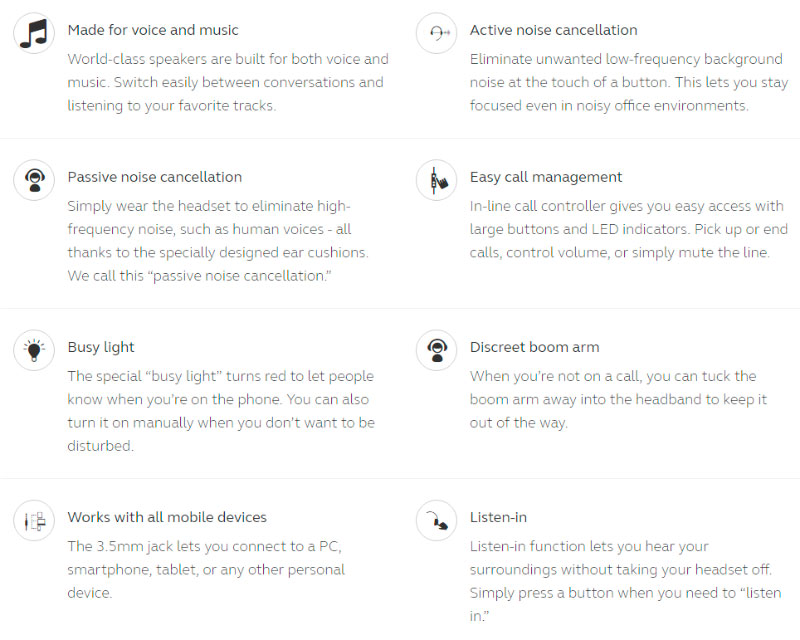Click the Easy call management heading
Screen dimensions: 800x640
point(546,177)
